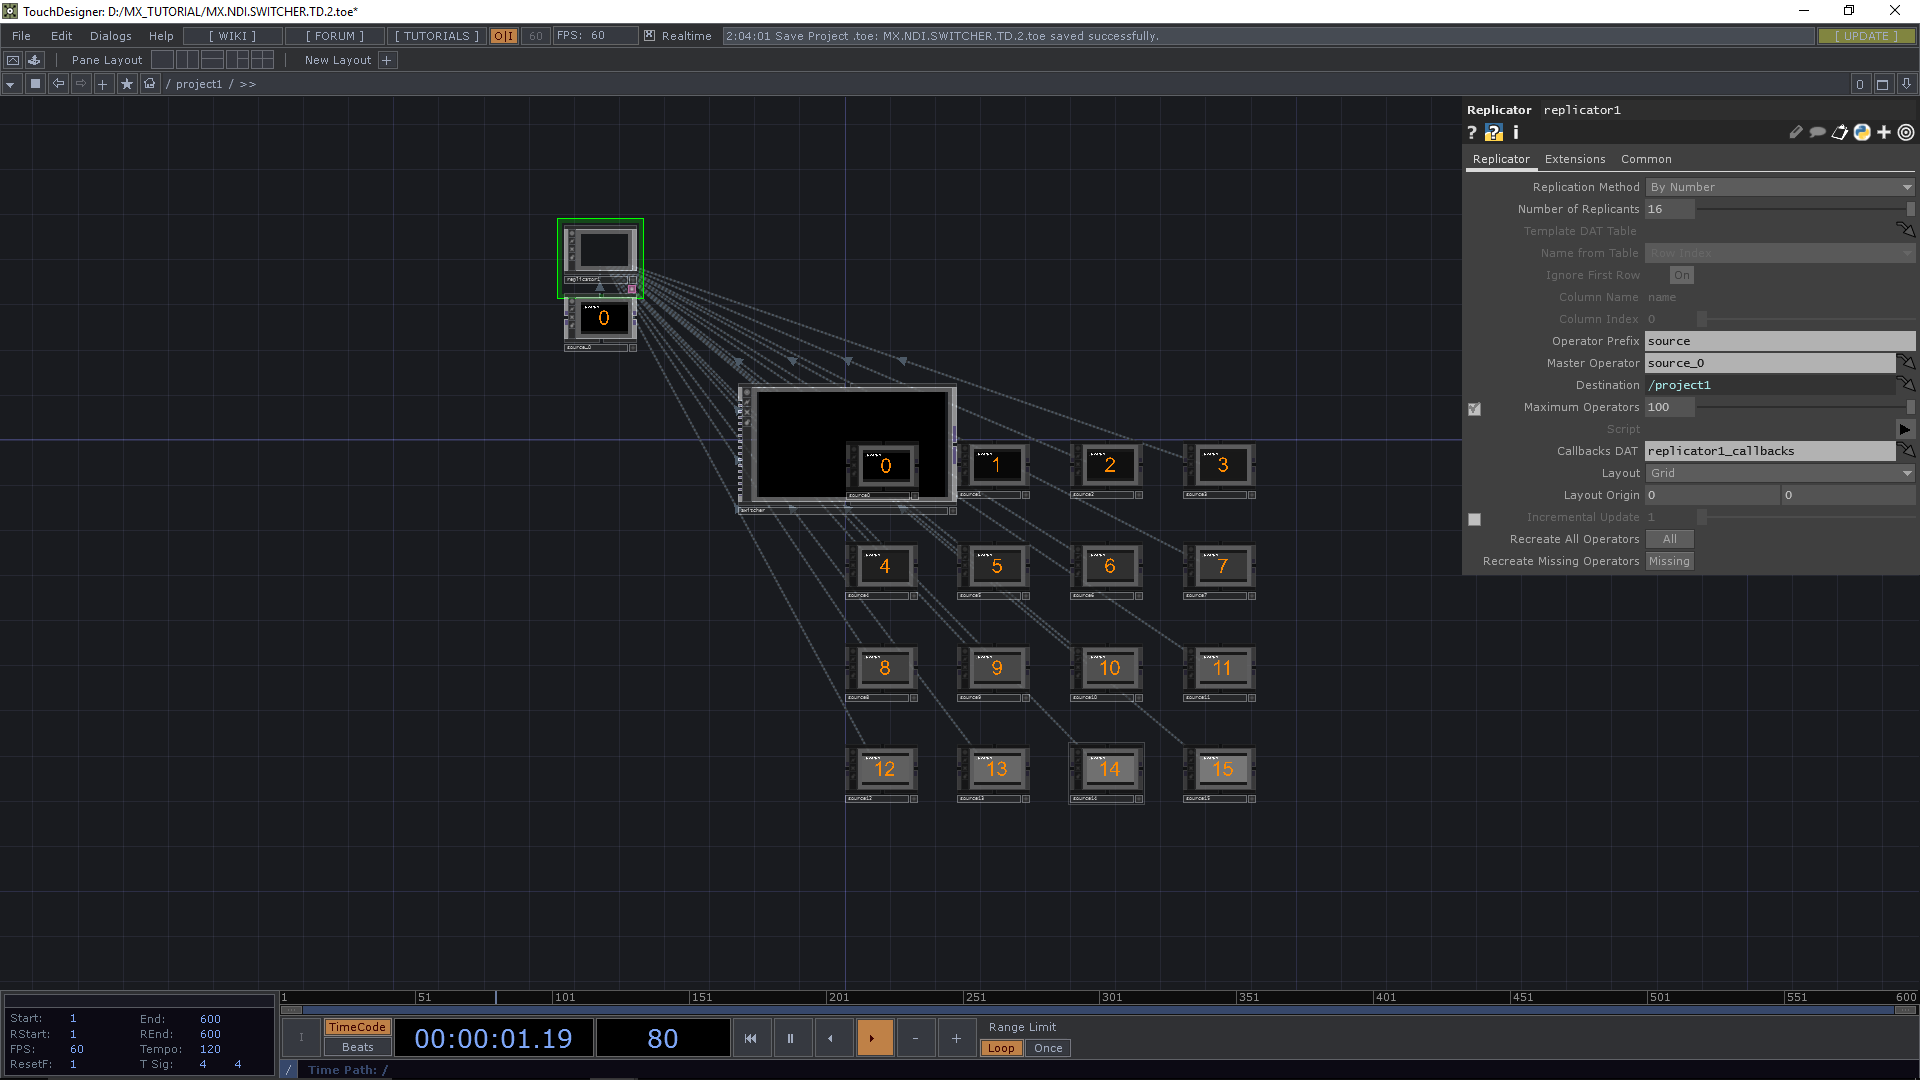Screen dimensions: 1920x1080
Task: Step forward one frame with plus button
Action: (x=956, y=1038)
